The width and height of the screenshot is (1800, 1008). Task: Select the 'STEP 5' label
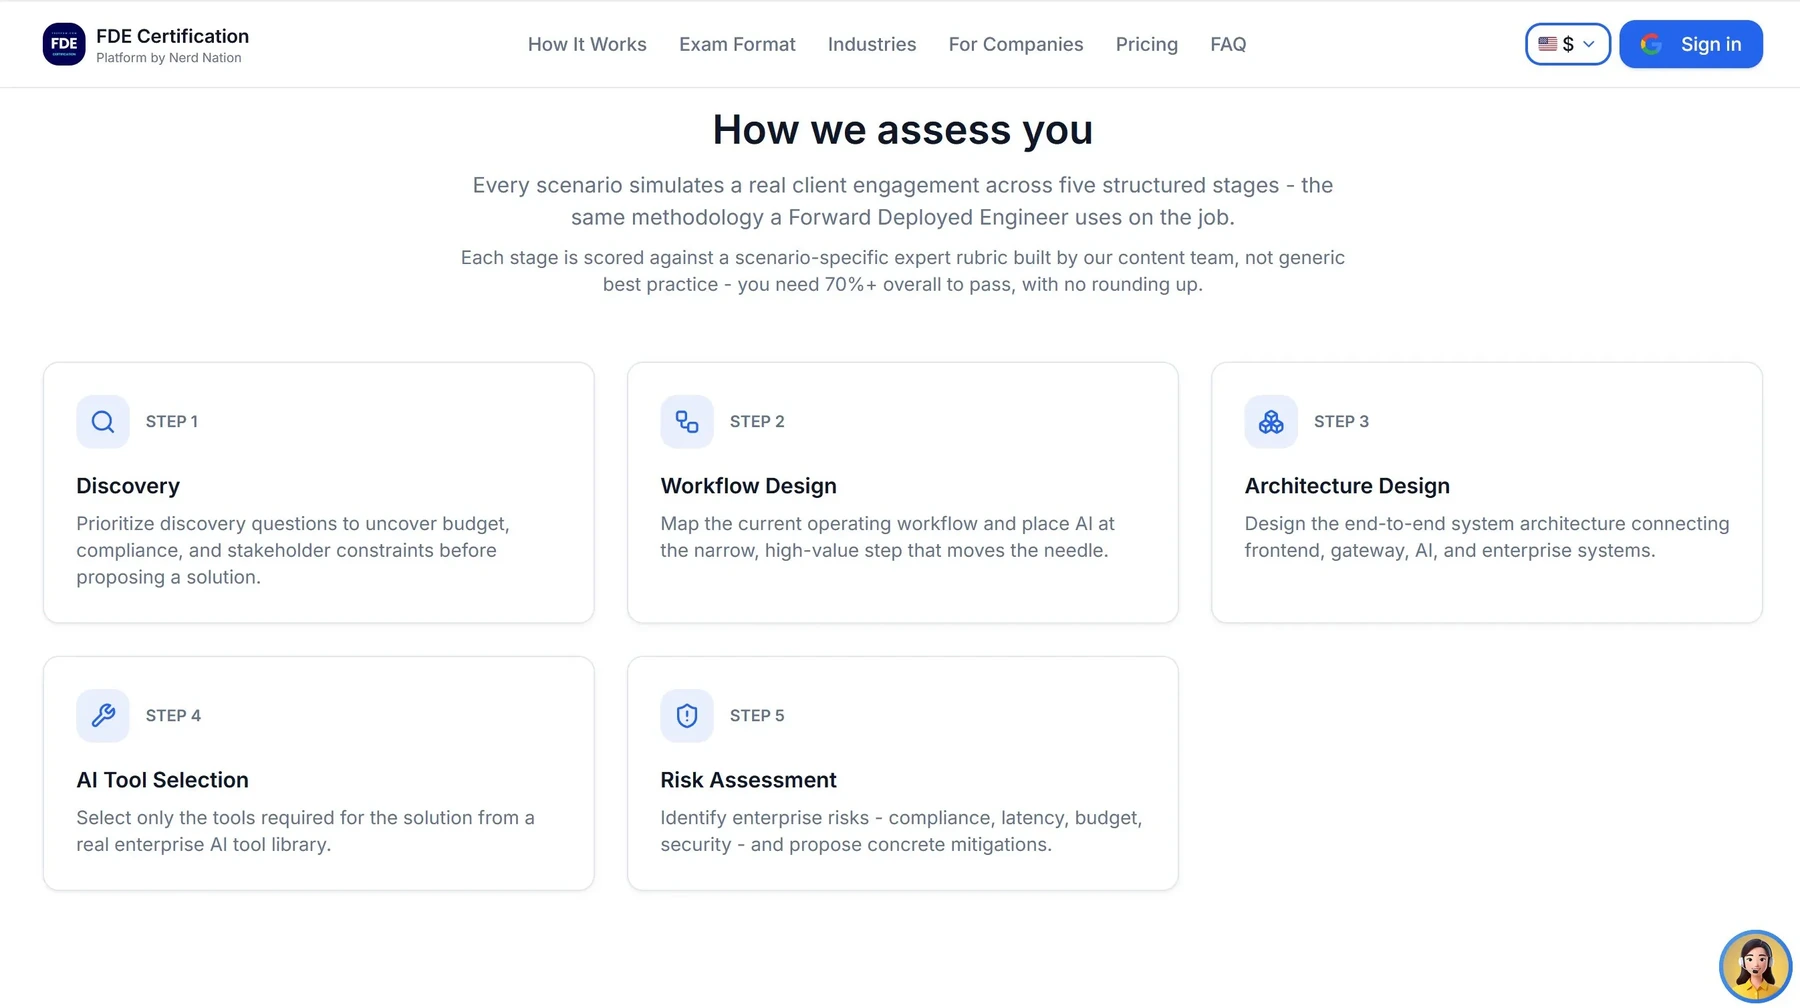click(x=757, y=716)
